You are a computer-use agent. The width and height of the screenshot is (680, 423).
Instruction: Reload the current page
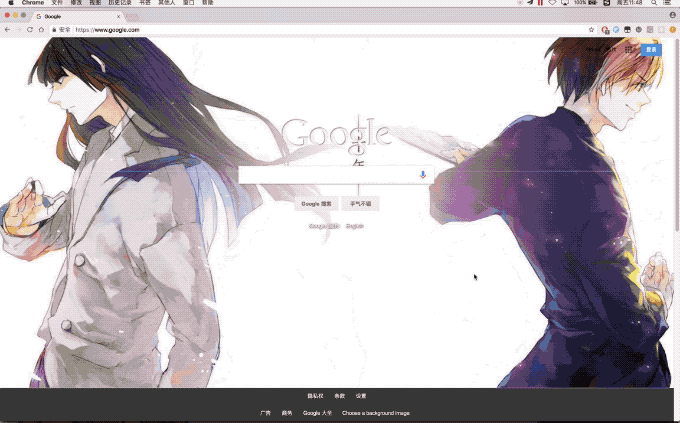coord(30,30)
